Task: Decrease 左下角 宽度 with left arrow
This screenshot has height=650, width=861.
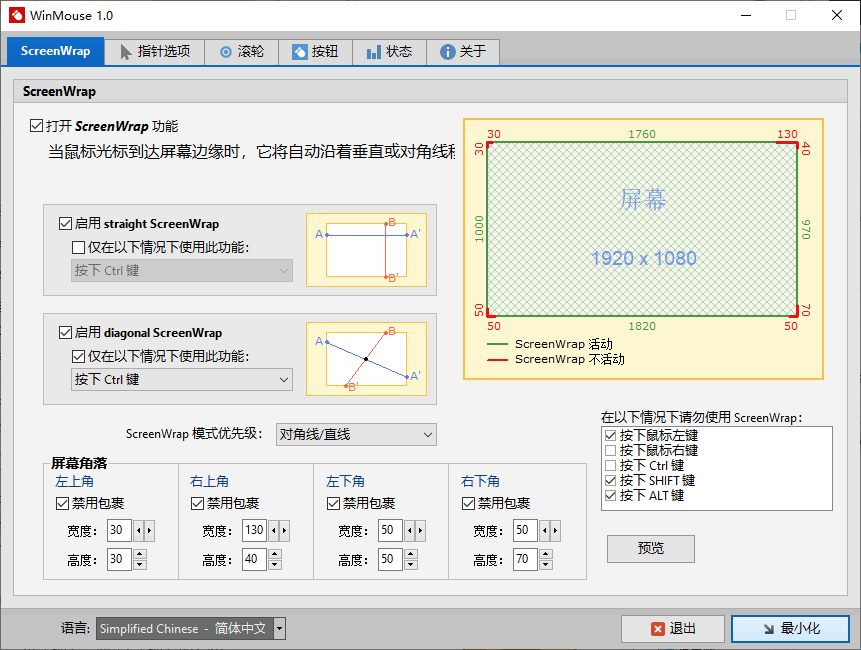Action: pos(409,530)
